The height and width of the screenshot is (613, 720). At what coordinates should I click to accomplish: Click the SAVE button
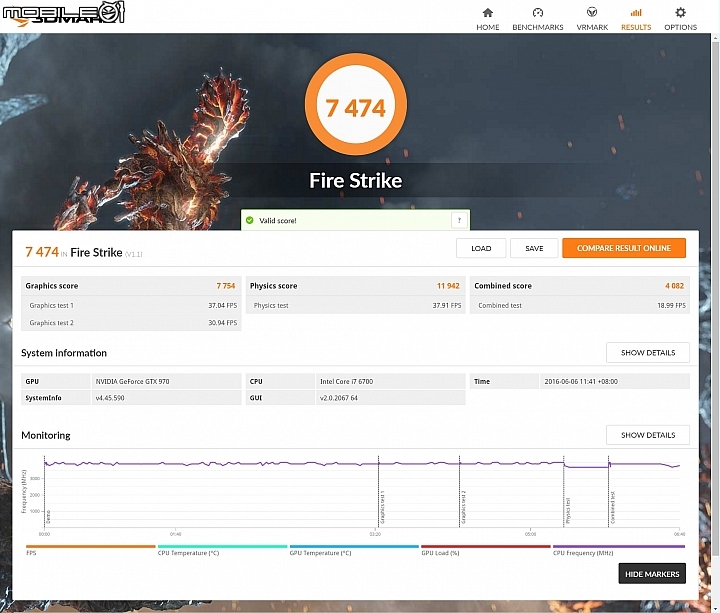coord(534,248)
